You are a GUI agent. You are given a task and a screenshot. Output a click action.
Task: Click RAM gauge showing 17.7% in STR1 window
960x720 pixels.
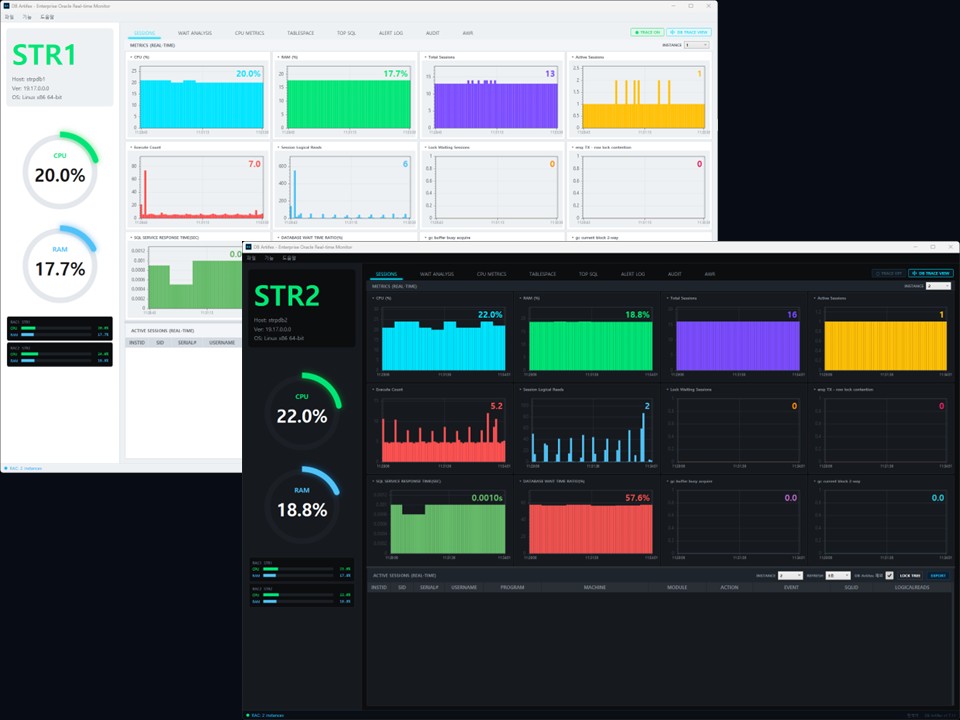click(60, 263)
